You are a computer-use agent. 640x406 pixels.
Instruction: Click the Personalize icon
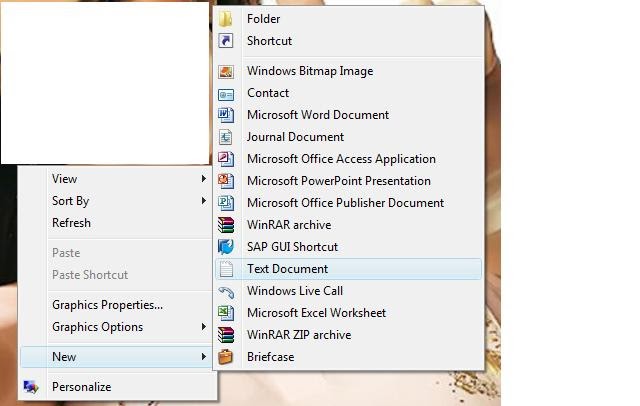[x=31, y=387]
